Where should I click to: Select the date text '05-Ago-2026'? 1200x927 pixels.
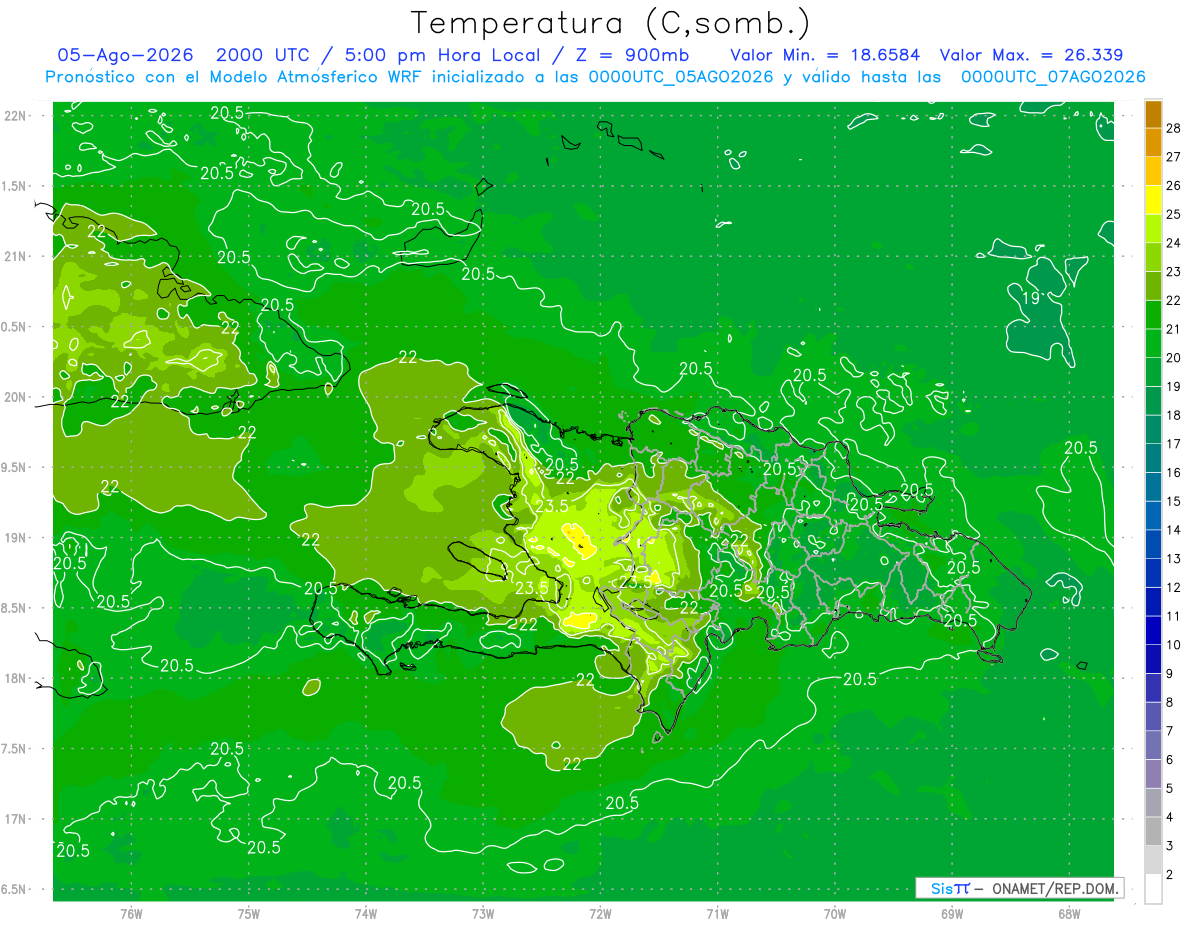125,55
